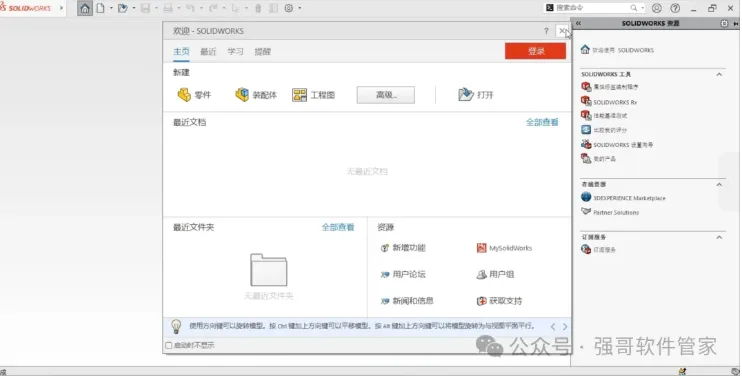Switch to the 学习 learn tab
Image resolution: width=742 pixels, height=379 pixels.
tap(235, 52)
